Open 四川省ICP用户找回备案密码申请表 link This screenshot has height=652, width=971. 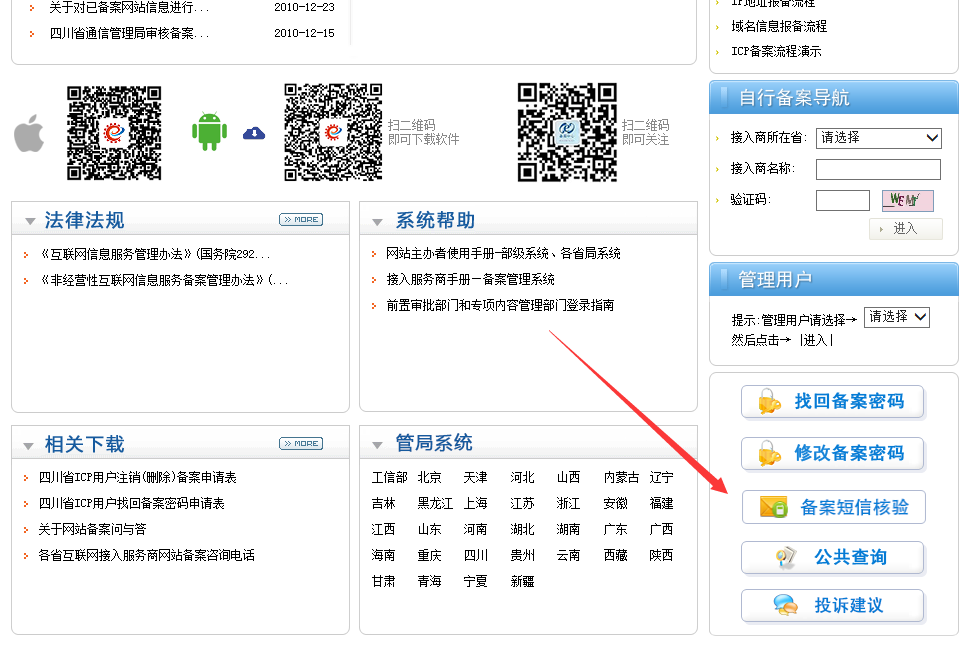coord(131,503)
